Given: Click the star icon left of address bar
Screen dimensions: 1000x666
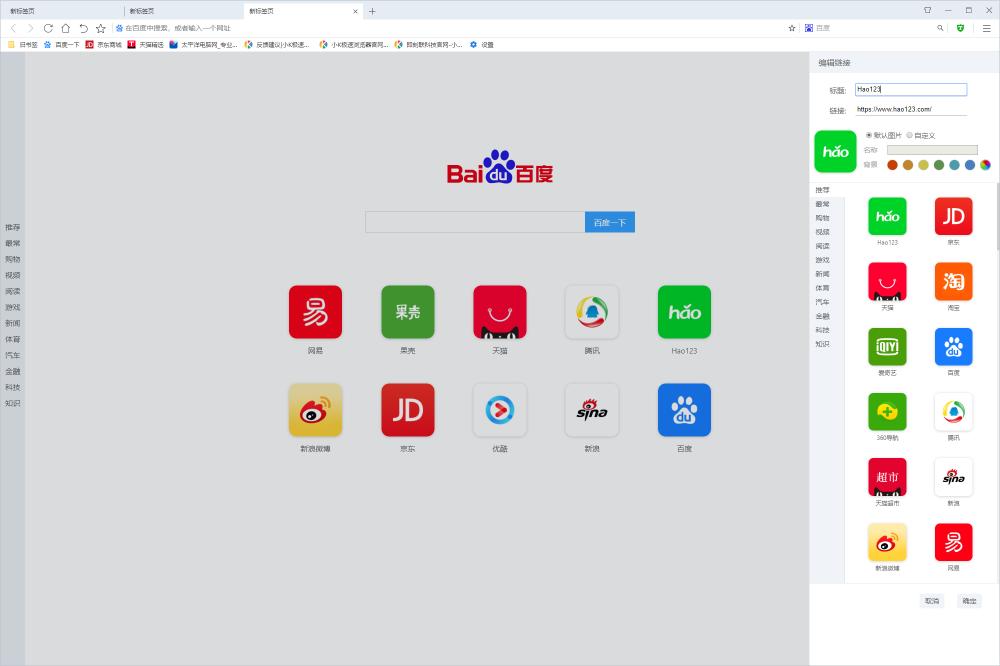Looking at the screenshot, I should pos(101,28).
